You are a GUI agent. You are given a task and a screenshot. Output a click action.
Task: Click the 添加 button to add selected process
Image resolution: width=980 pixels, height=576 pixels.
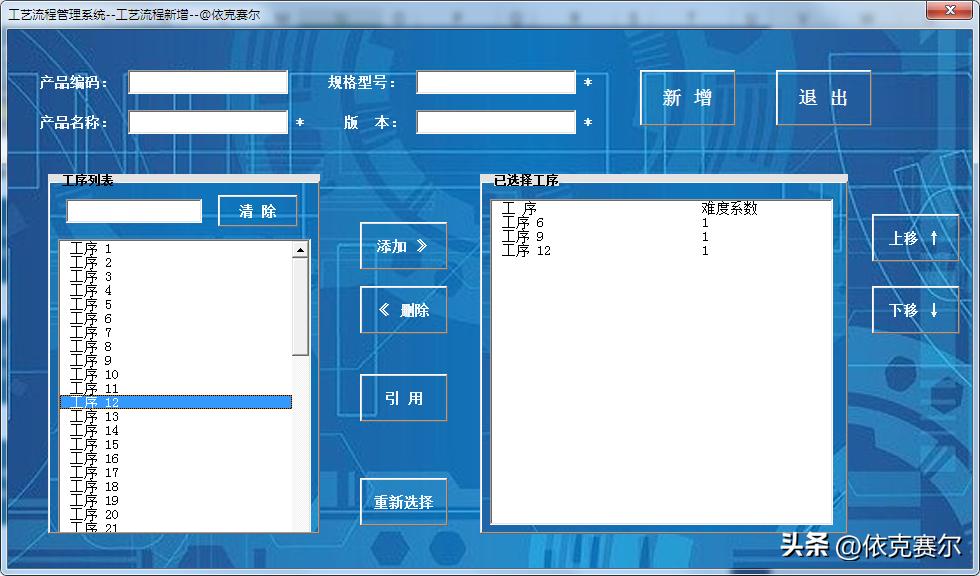(403, 246)
